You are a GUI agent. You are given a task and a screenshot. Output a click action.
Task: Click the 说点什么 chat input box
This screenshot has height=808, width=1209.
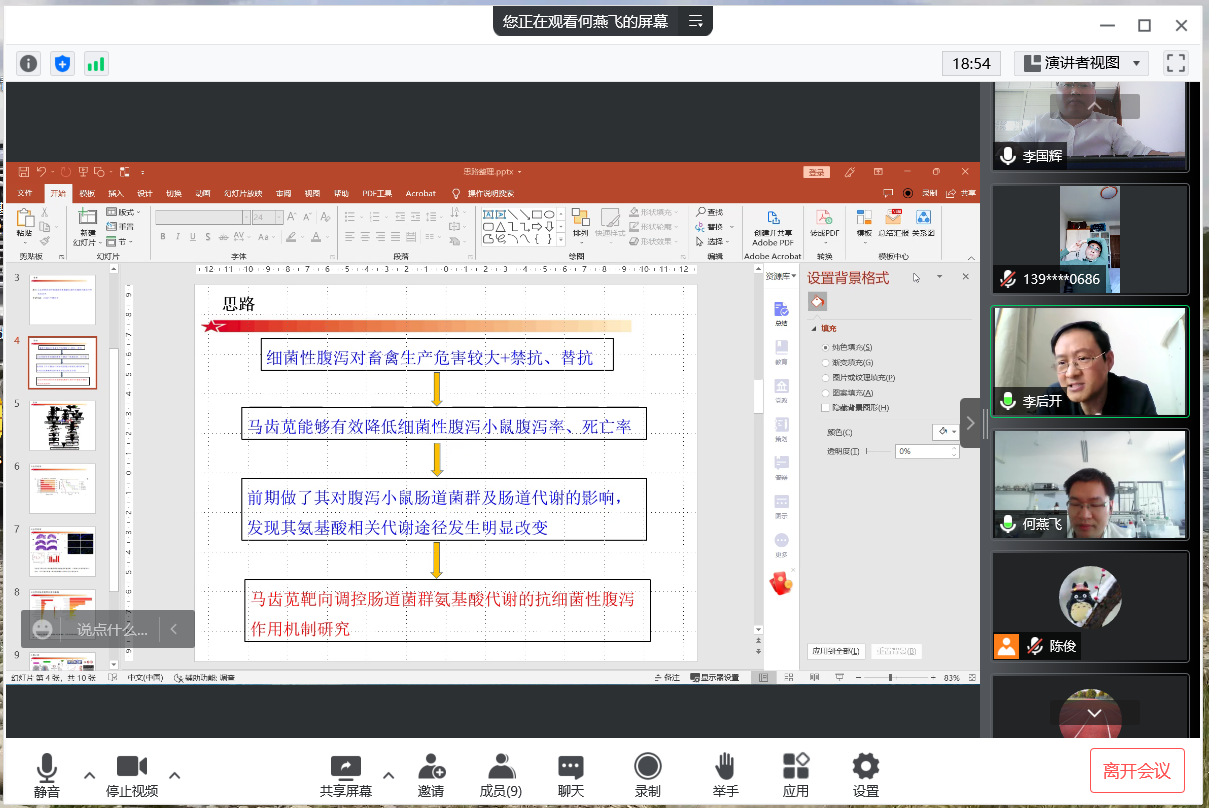110,630
